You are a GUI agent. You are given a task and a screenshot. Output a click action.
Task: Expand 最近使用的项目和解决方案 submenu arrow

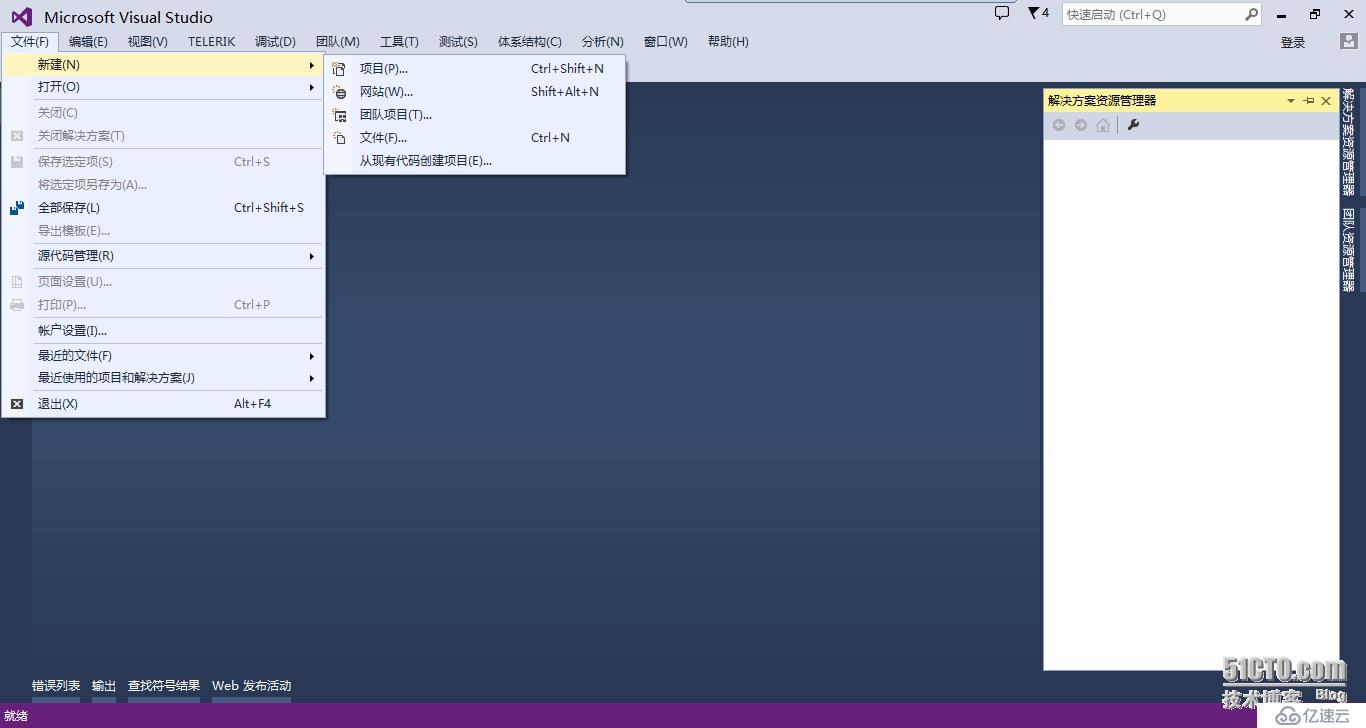[312, 379]
